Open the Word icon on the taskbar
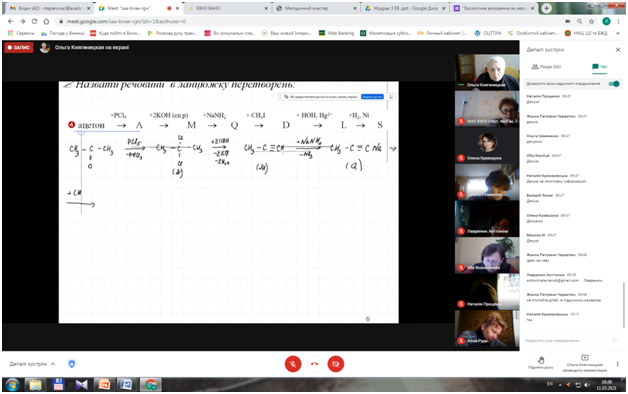The image size is (628, 394). pyautogui.click(x=127, y=385)
